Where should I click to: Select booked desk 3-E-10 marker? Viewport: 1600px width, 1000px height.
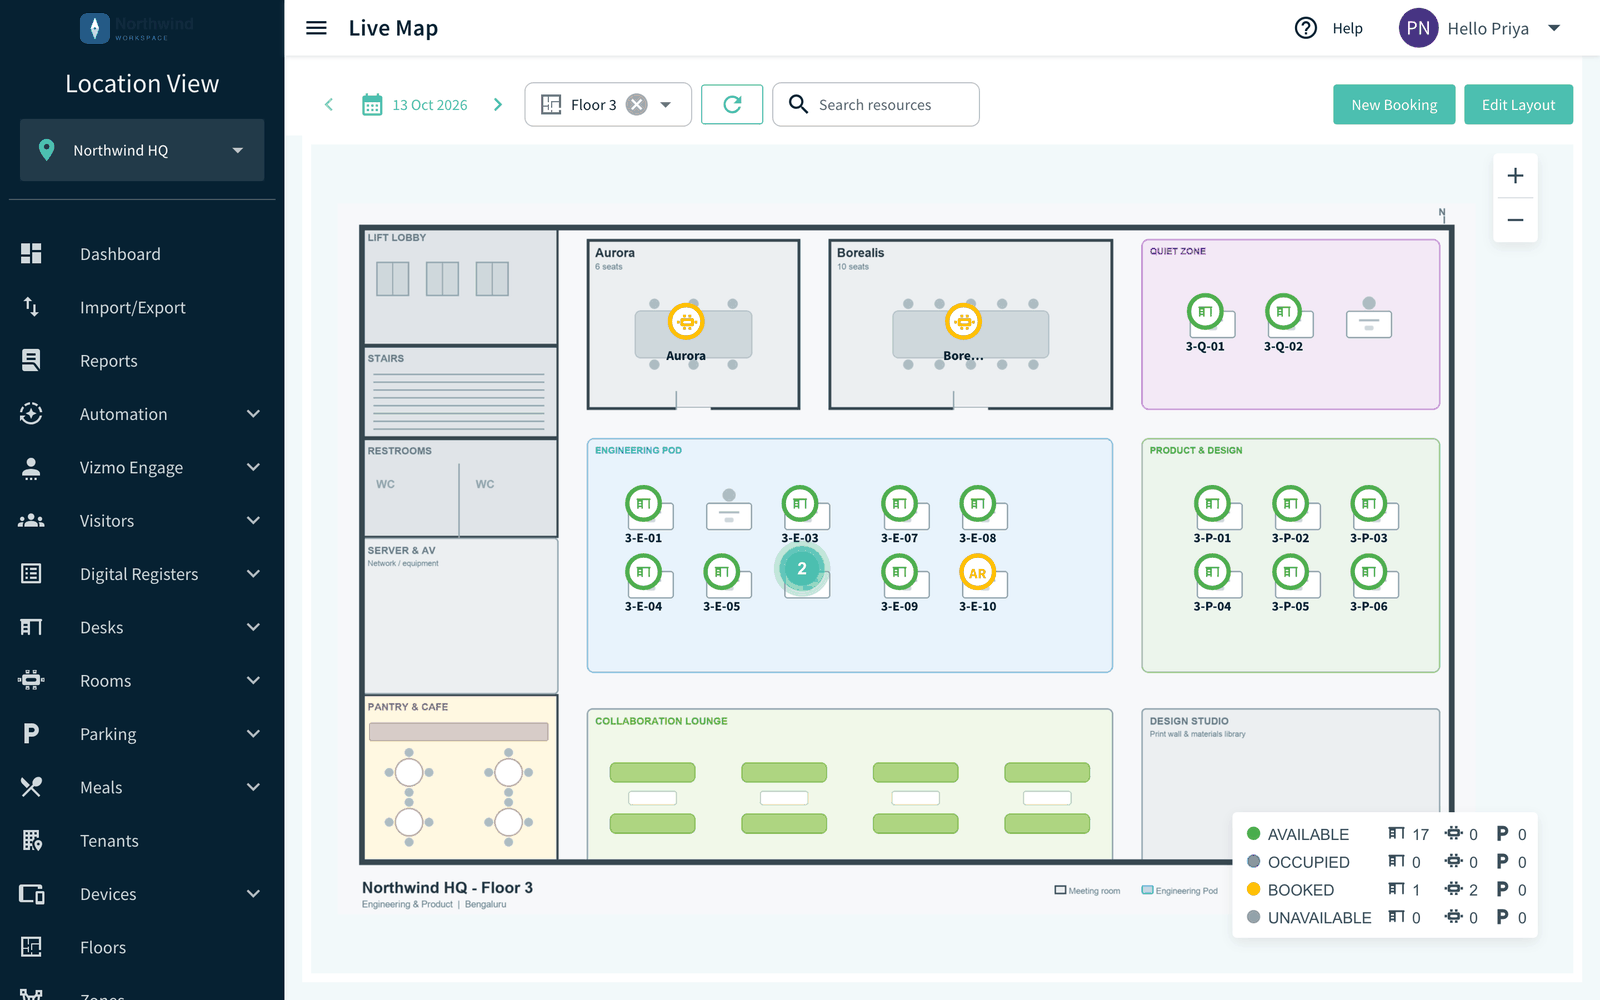[978, 573]
